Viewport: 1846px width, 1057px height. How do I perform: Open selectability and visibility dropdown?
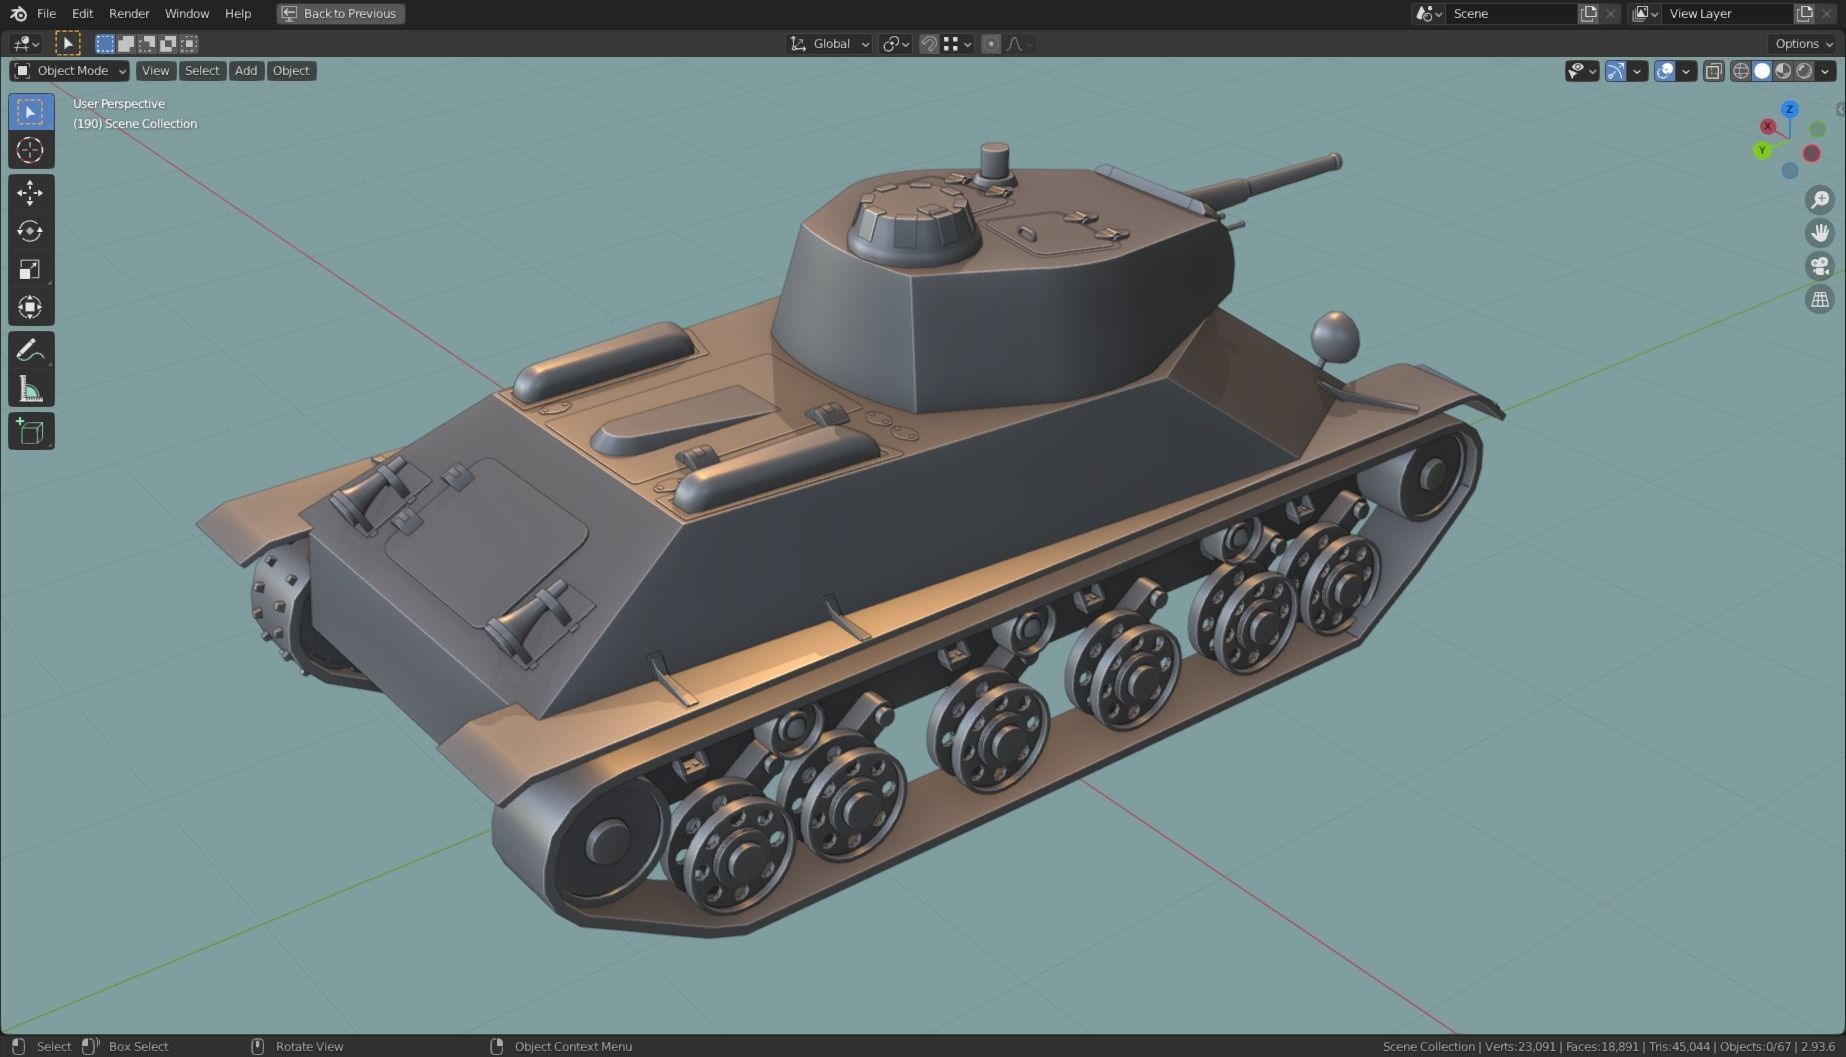click(1582, 70)
